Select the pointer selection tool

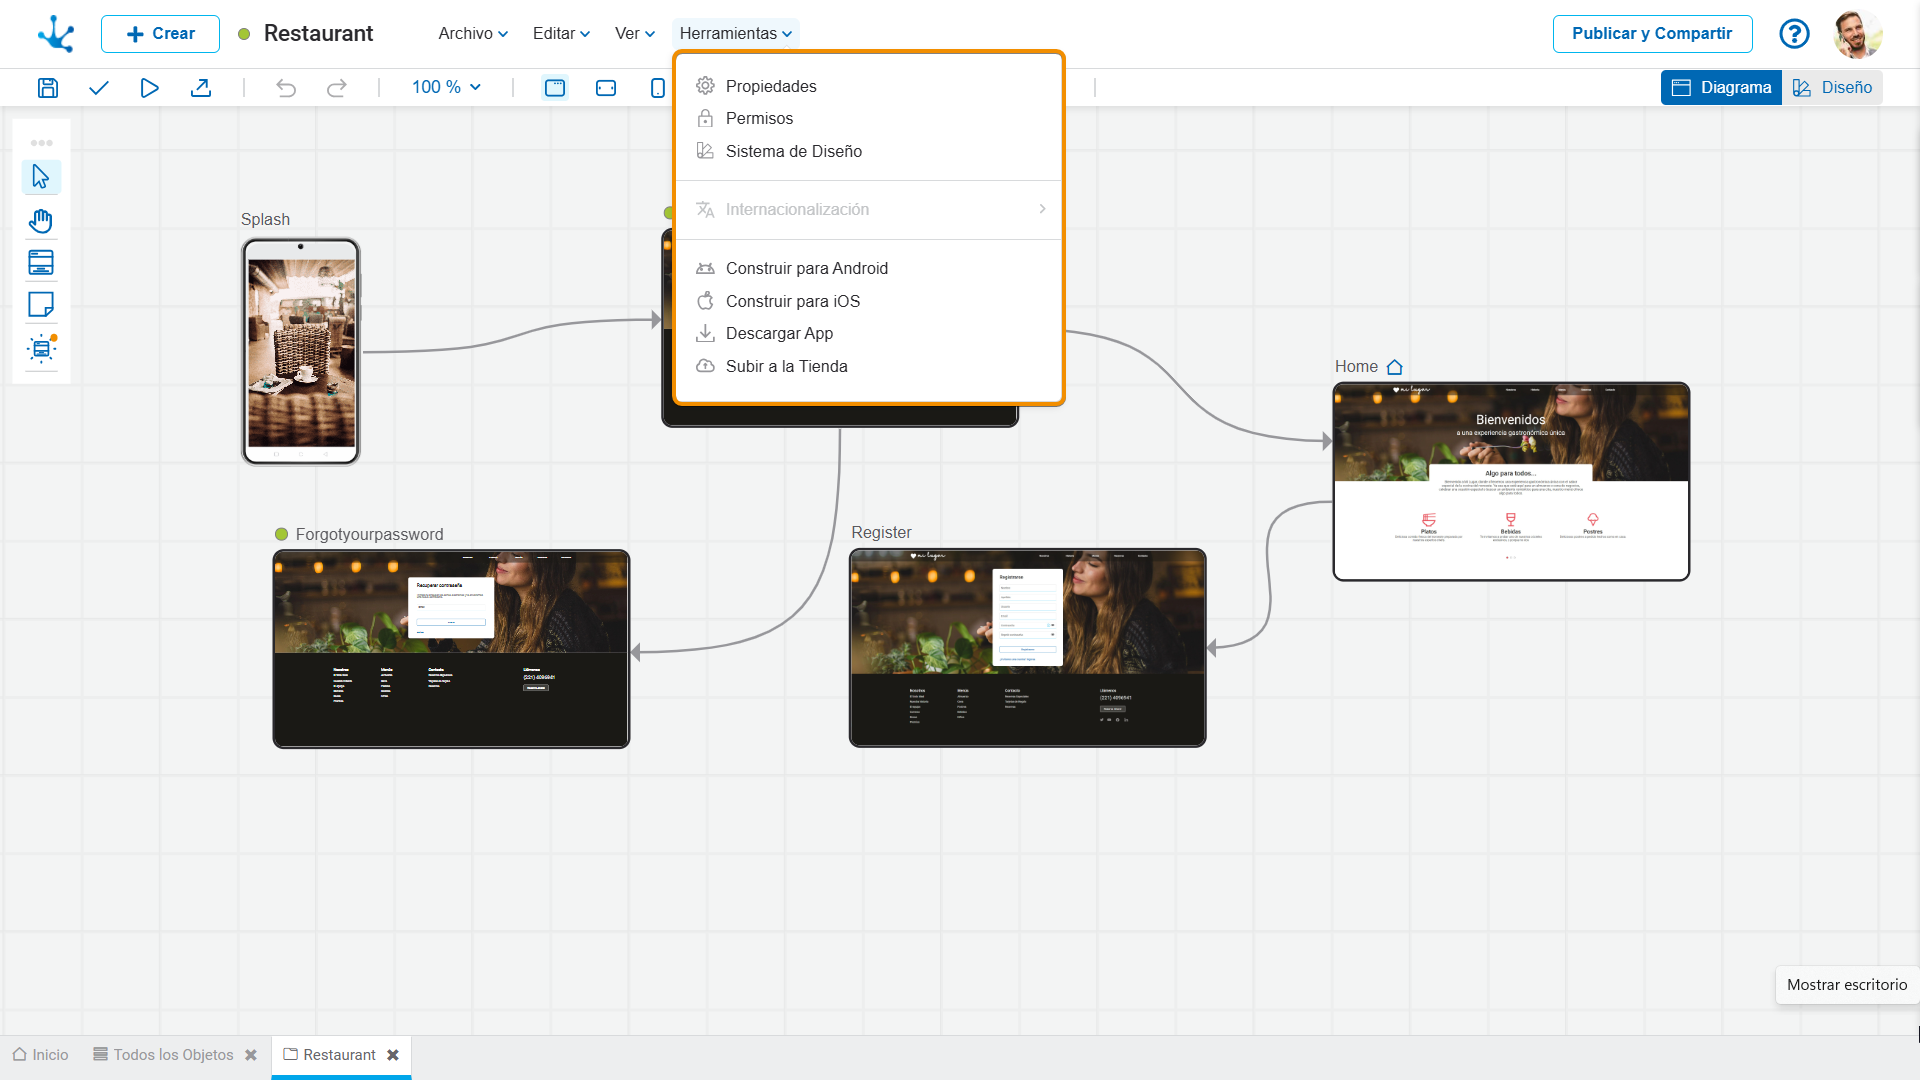(x=41, y=177)
